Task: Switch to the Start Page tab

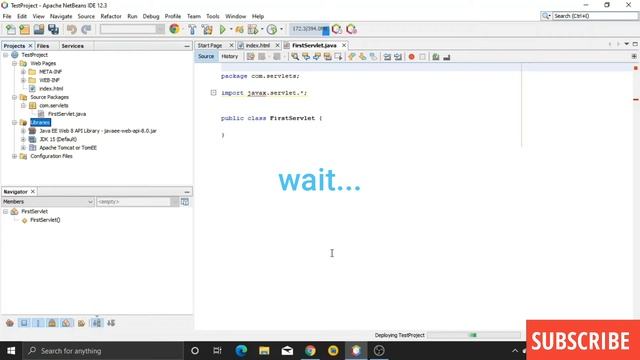Action: click(x=210, y=45)
